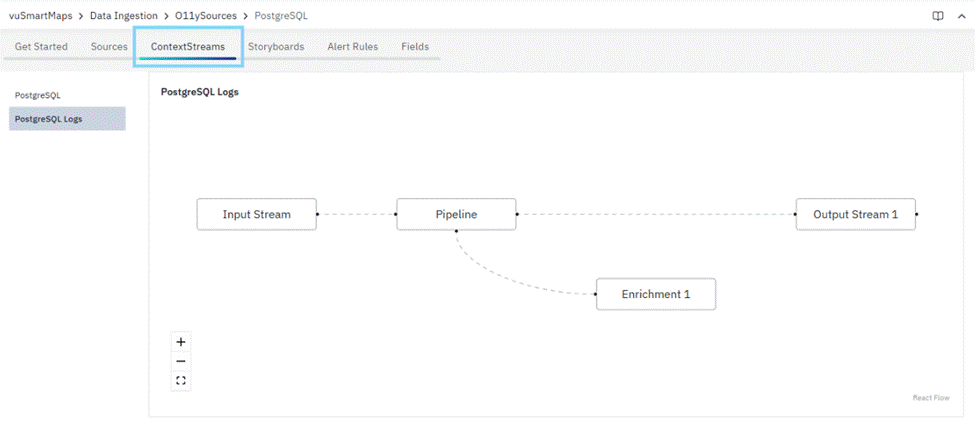Navigate to vuSmartMaps breadcrumb
975x438 pixels.
[x=40, y=16]
